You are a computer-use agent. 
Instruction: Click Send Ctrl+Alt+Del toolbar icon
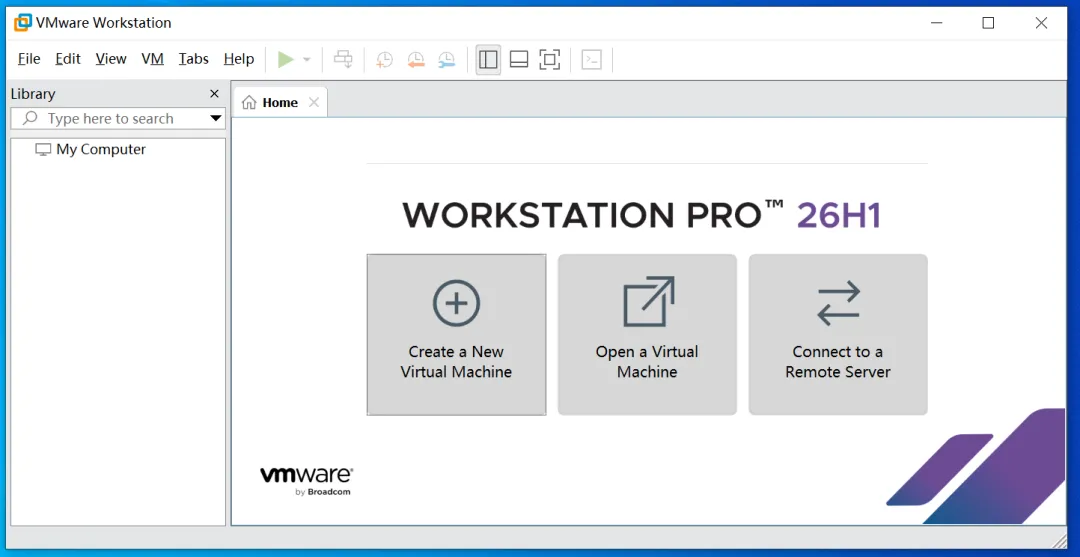pyautogui.click(x=343, y=60)
